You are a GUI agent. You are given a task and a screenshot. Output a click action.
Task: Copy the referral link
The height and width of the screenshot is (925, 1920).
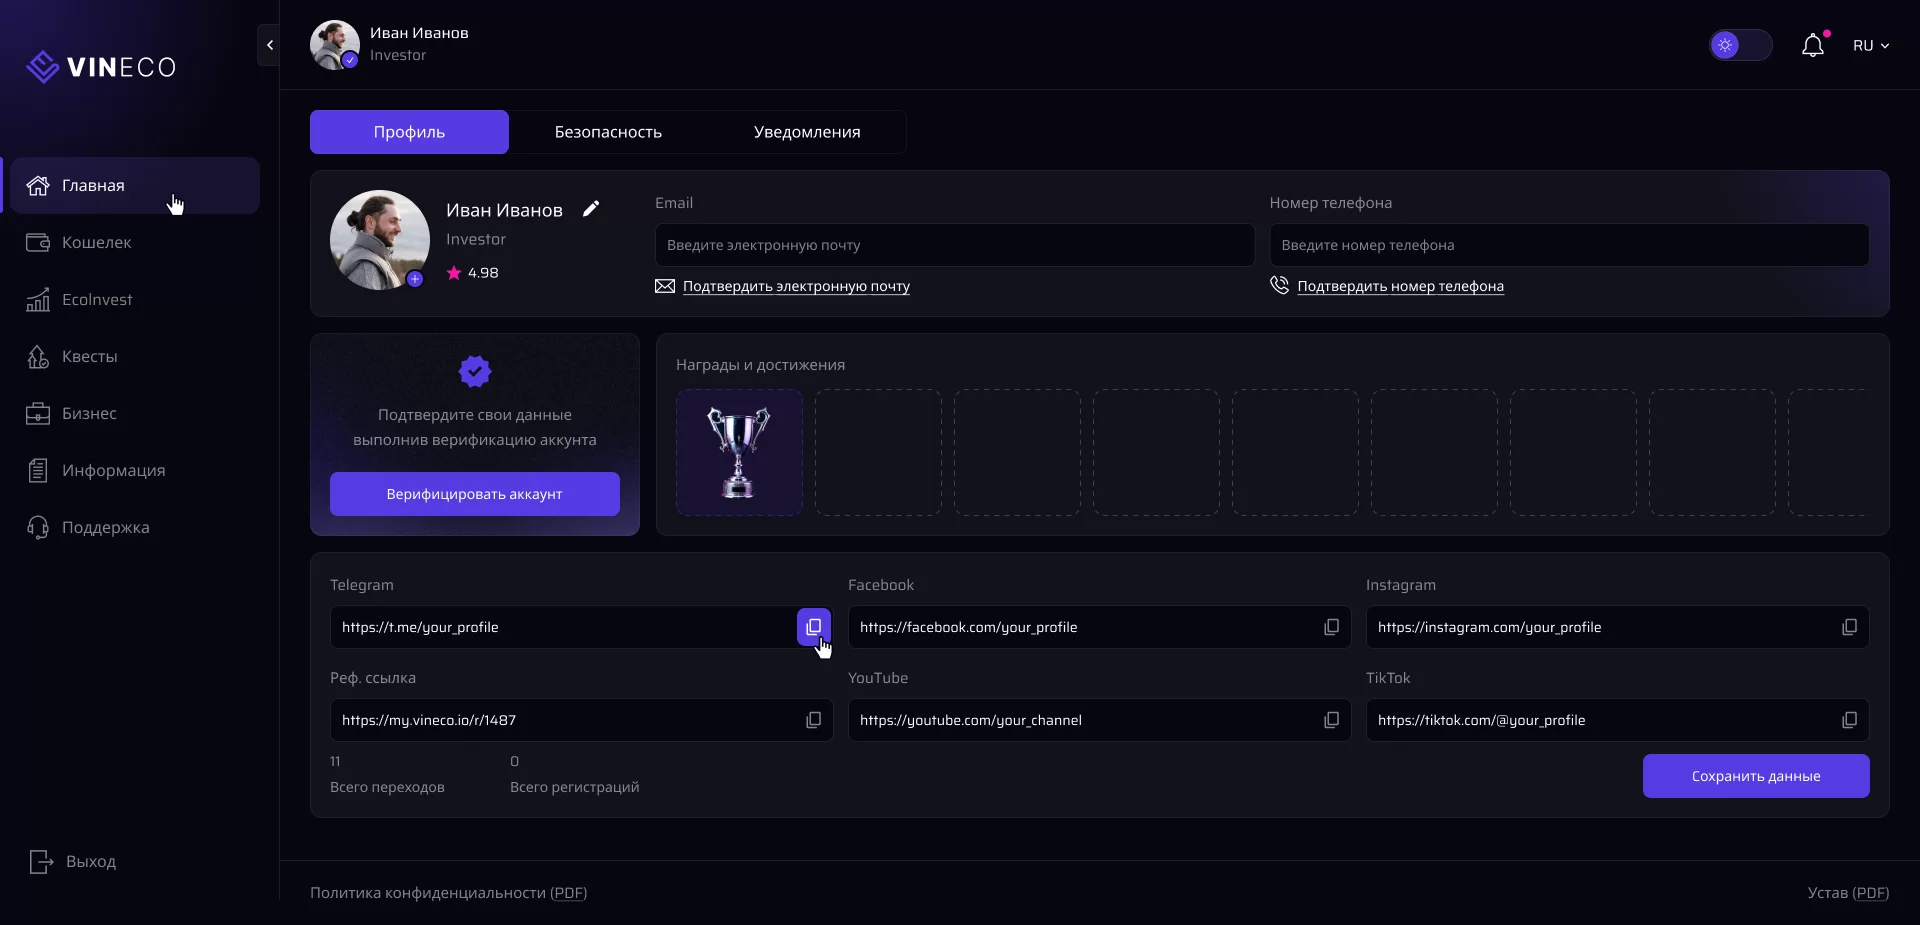[x=813, y=720]
